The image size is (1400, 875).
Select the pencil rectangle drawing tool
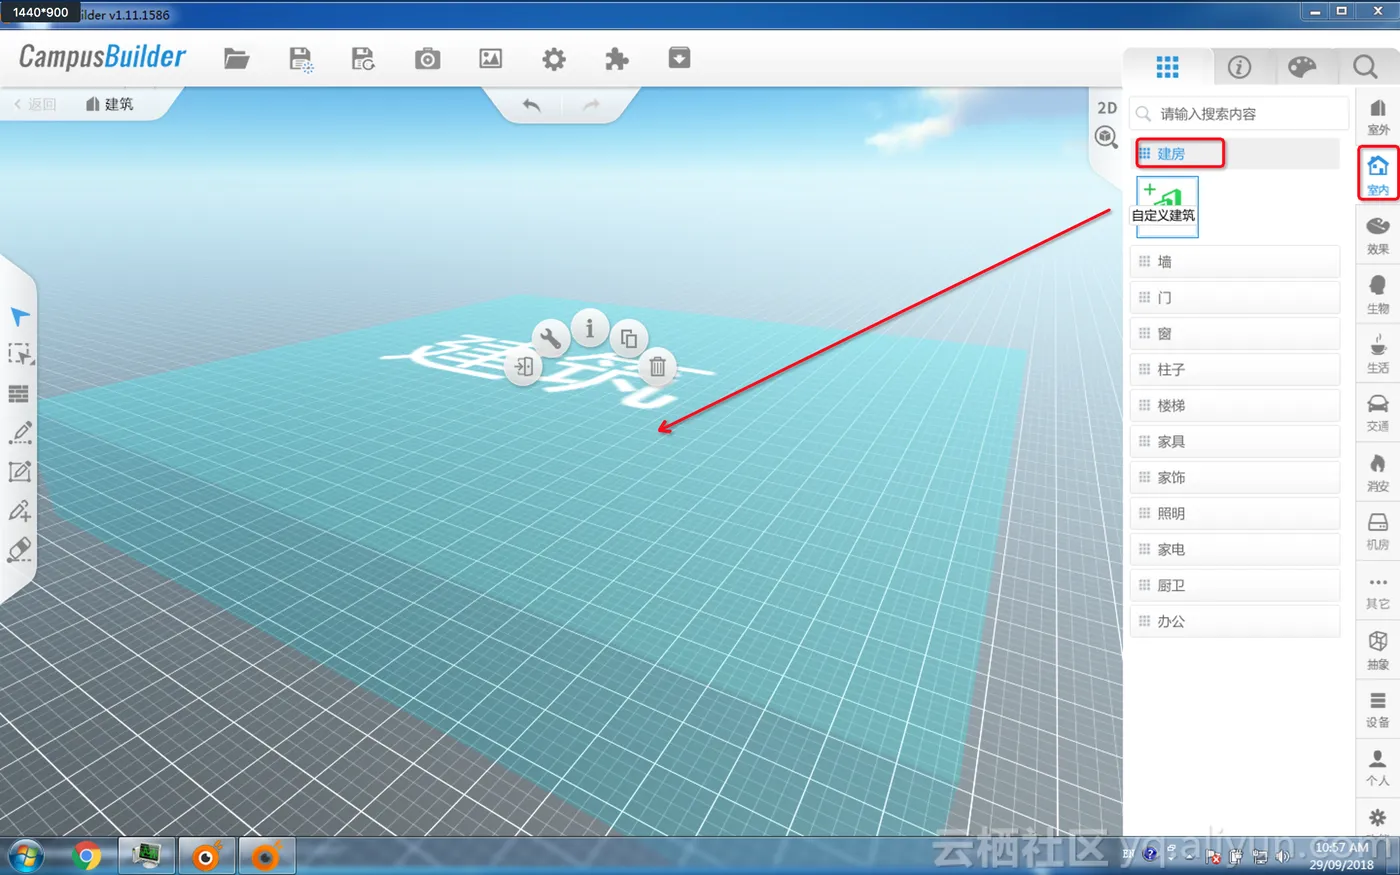click(20, 472)
